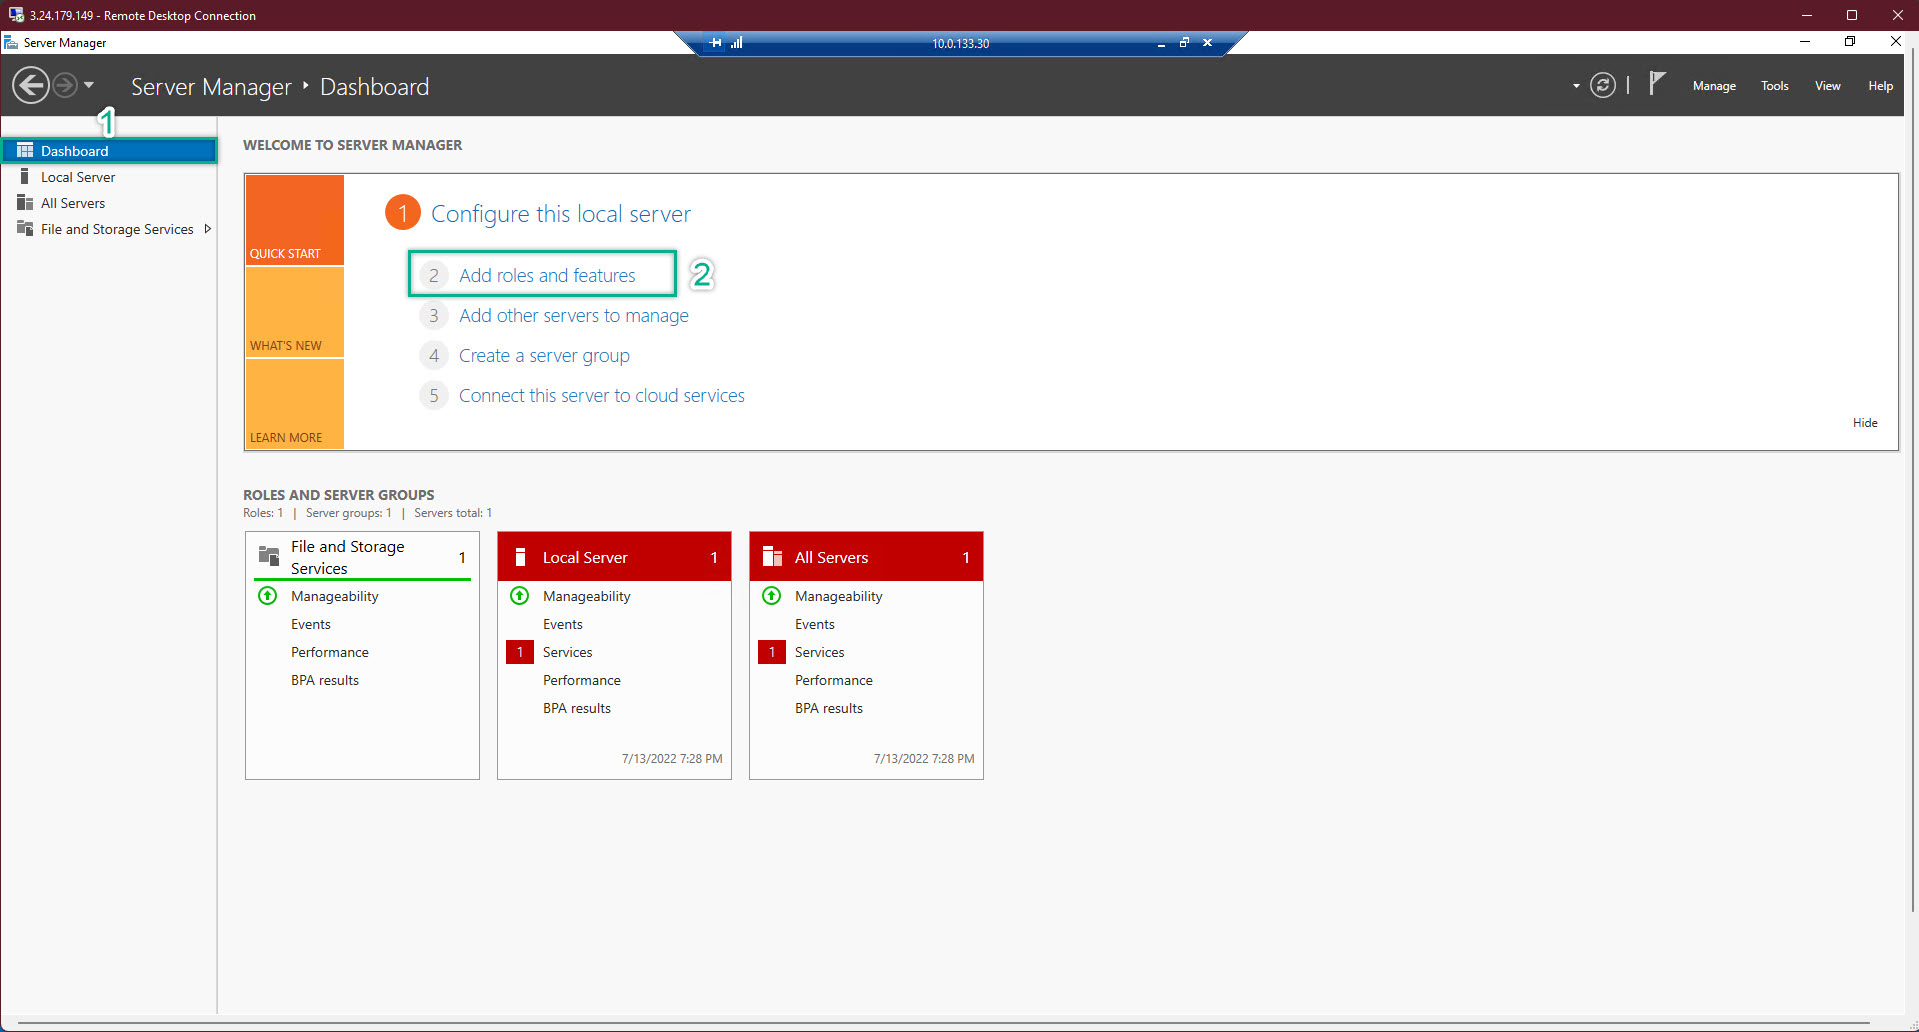Click red Services alert badge in Local Server

pyautogui.click(x=520, y=652)
